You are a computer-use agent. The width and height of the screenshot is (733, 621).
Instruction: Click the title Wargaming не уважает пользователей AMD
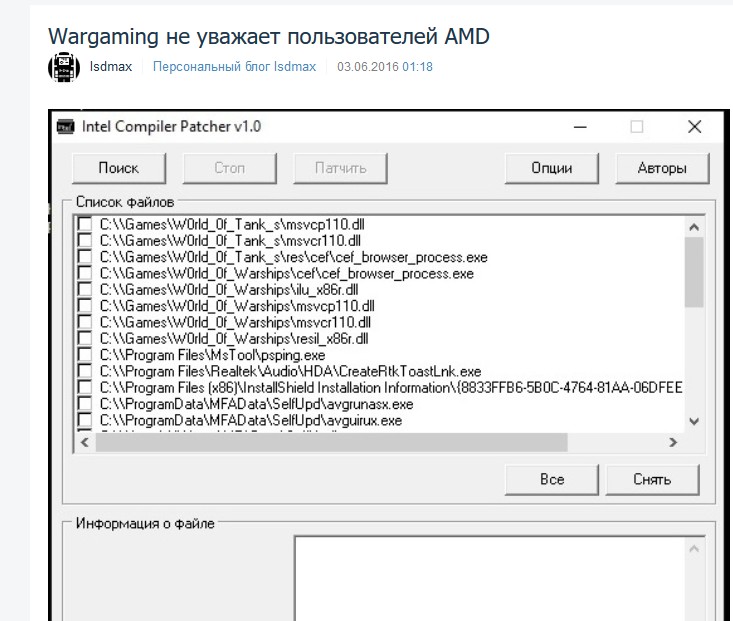[269, 36]
